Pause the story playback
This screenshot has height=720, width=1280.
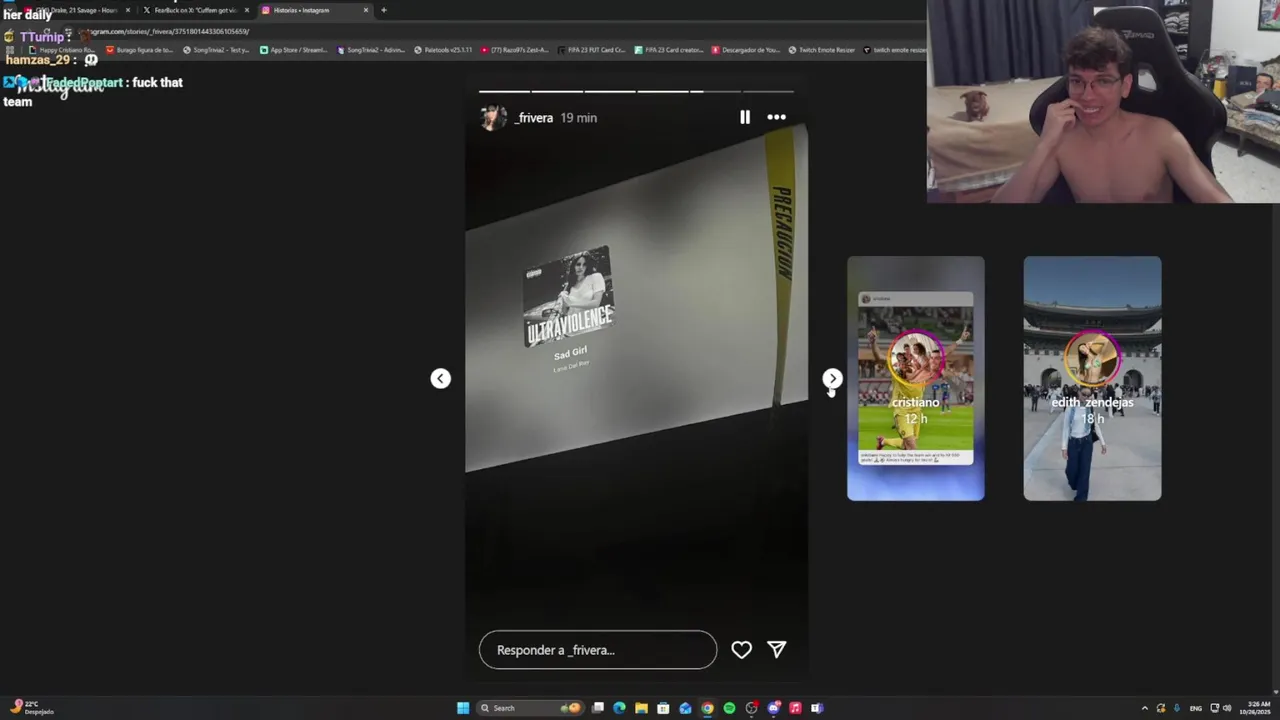click(x=745, y=117)
